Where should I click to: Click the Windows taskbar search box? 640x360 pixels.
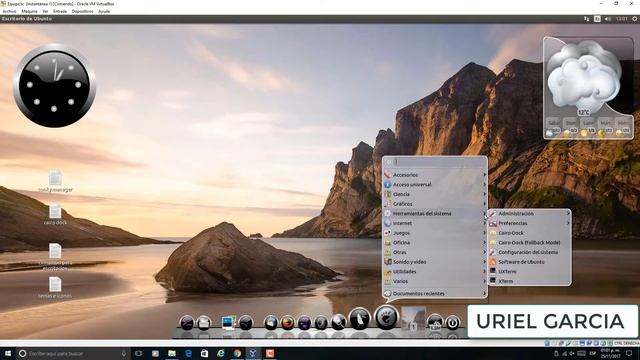[73, 353]
